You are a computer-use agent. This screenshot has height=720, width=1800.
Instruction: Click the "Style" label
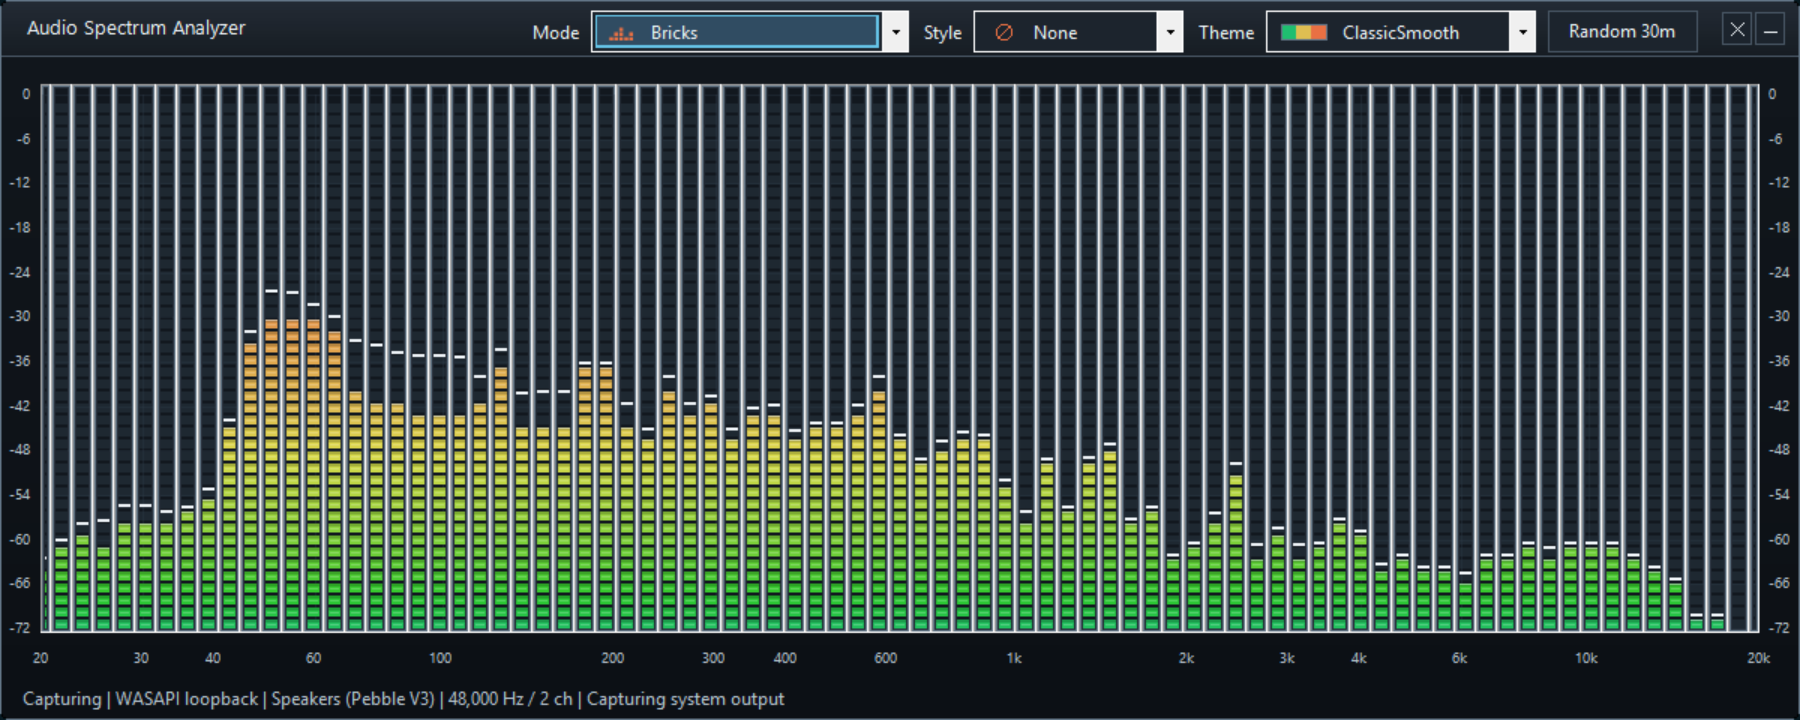click(x=943, y=33)
